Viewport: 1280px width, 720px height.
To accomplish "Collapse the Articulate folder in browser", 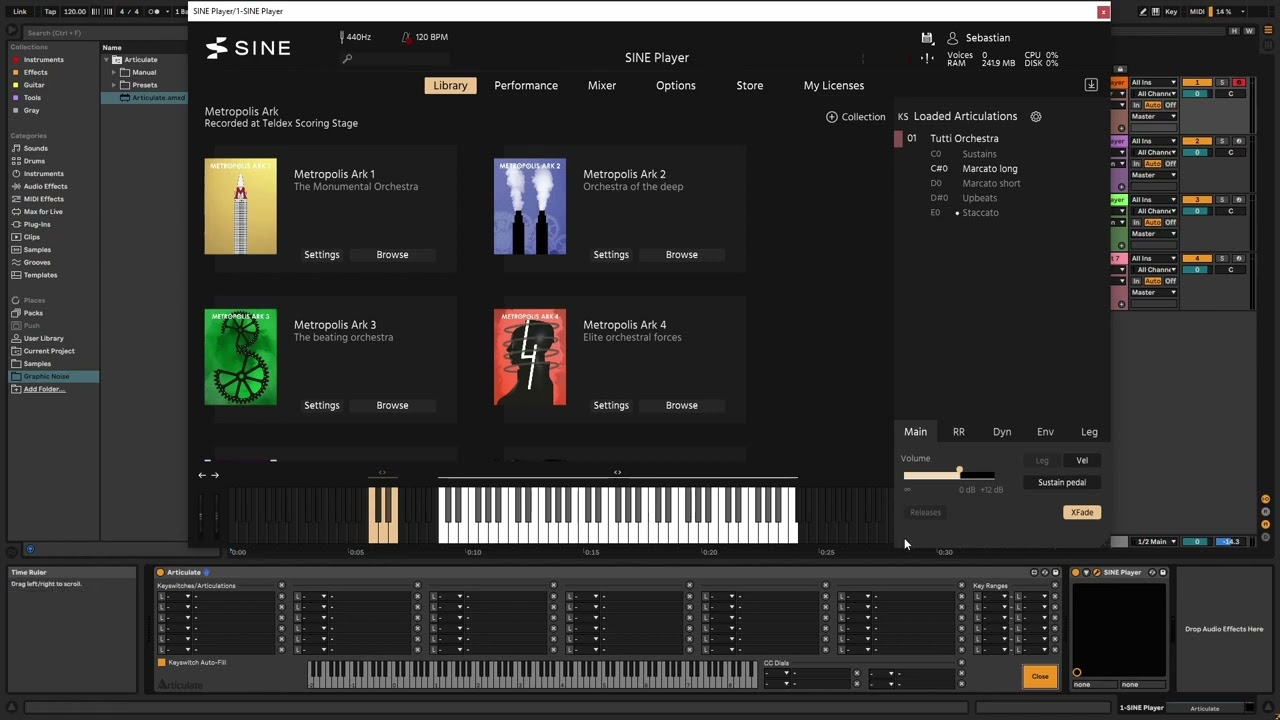I will [106, 60].
